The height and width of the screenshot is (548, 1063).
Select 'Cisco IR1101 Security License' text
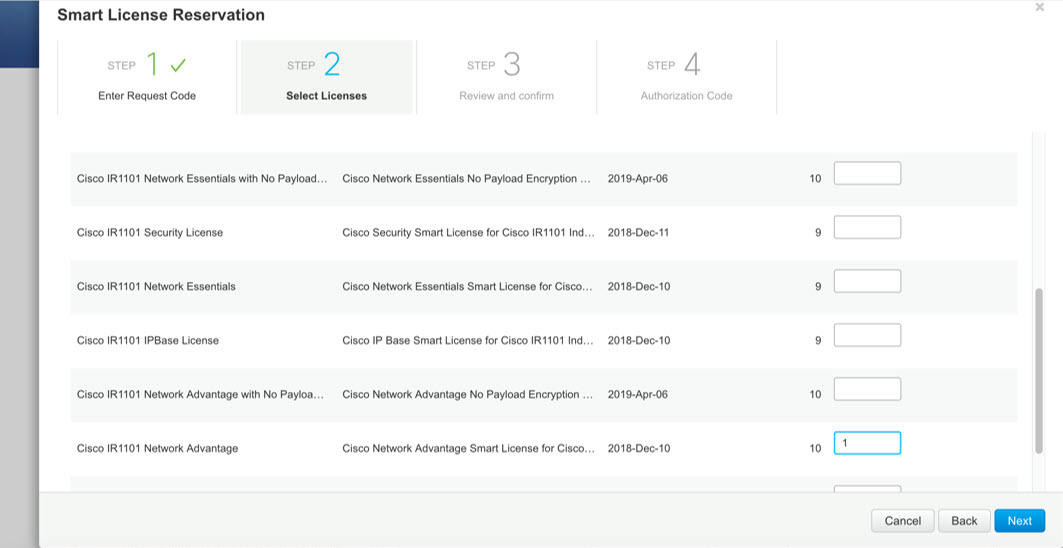[x=150, y=233]
